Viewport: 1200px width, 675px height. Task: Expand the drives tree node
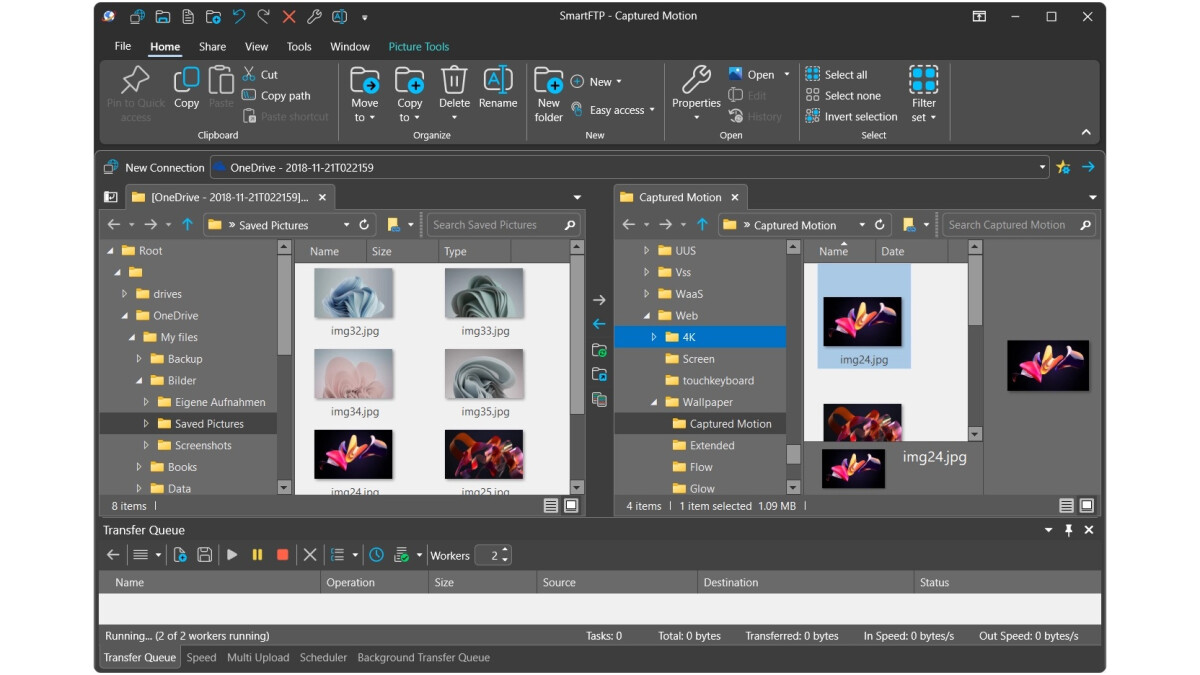[x=125, y=294]
